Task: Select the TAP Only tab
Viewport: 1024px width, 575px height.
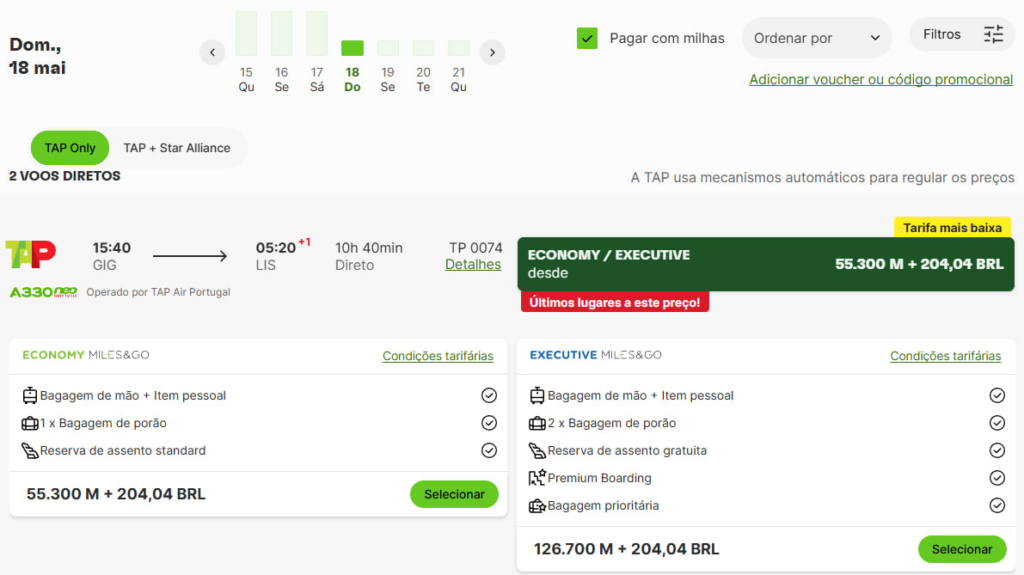Action: click(x=70, y=148)
